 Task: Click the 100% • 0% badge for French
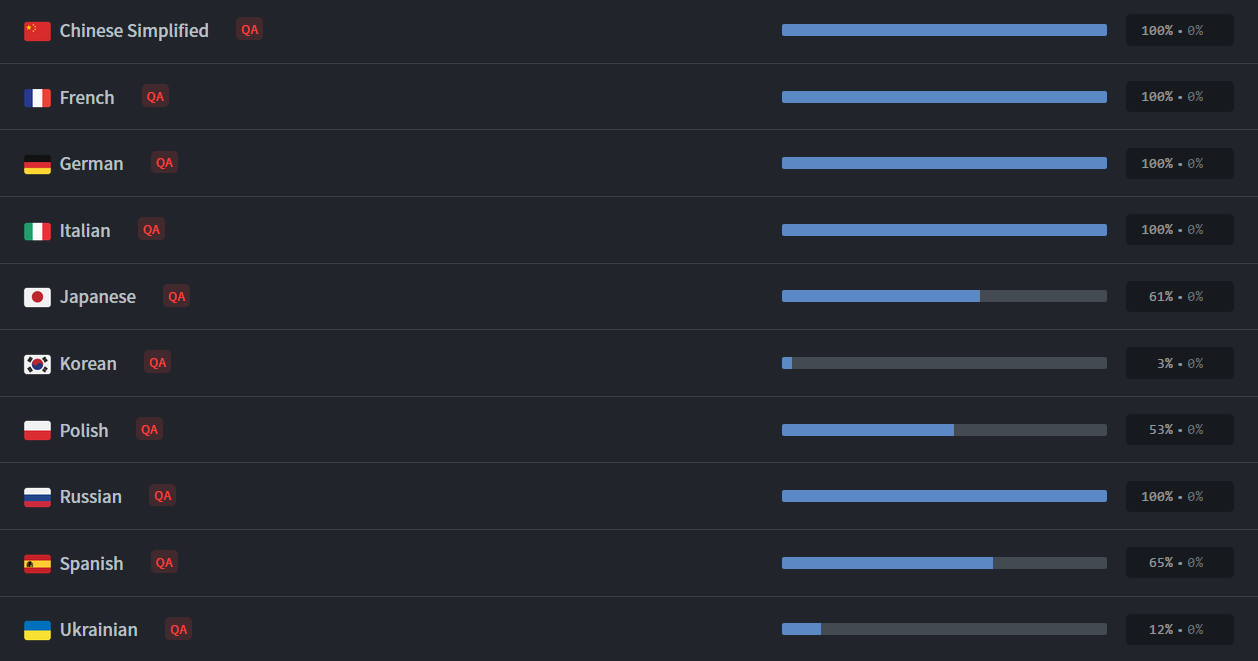click(x=1180, y=97)
